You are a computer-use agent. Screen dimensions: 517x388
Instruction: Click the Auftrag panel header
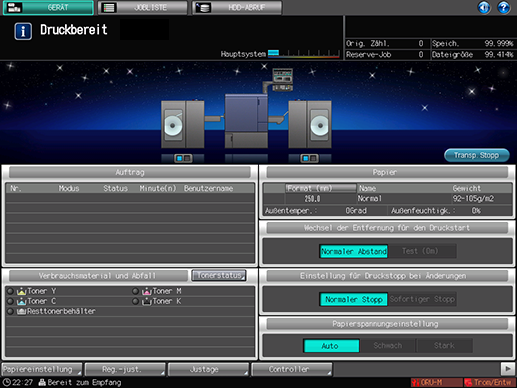(130, 172)
